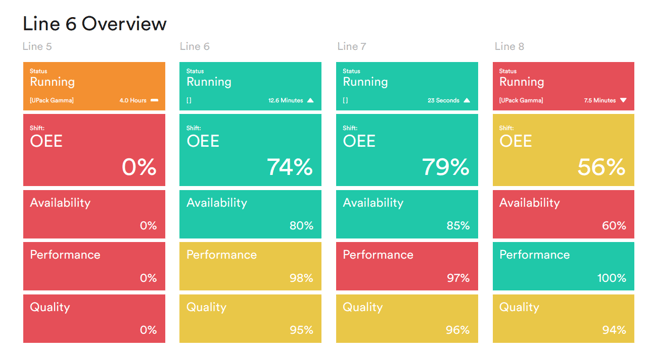Click the Line 7 column header
Image resolution: width=650 pixels, height=360 pixels.
pyautogui.click(x=352, y=46)
